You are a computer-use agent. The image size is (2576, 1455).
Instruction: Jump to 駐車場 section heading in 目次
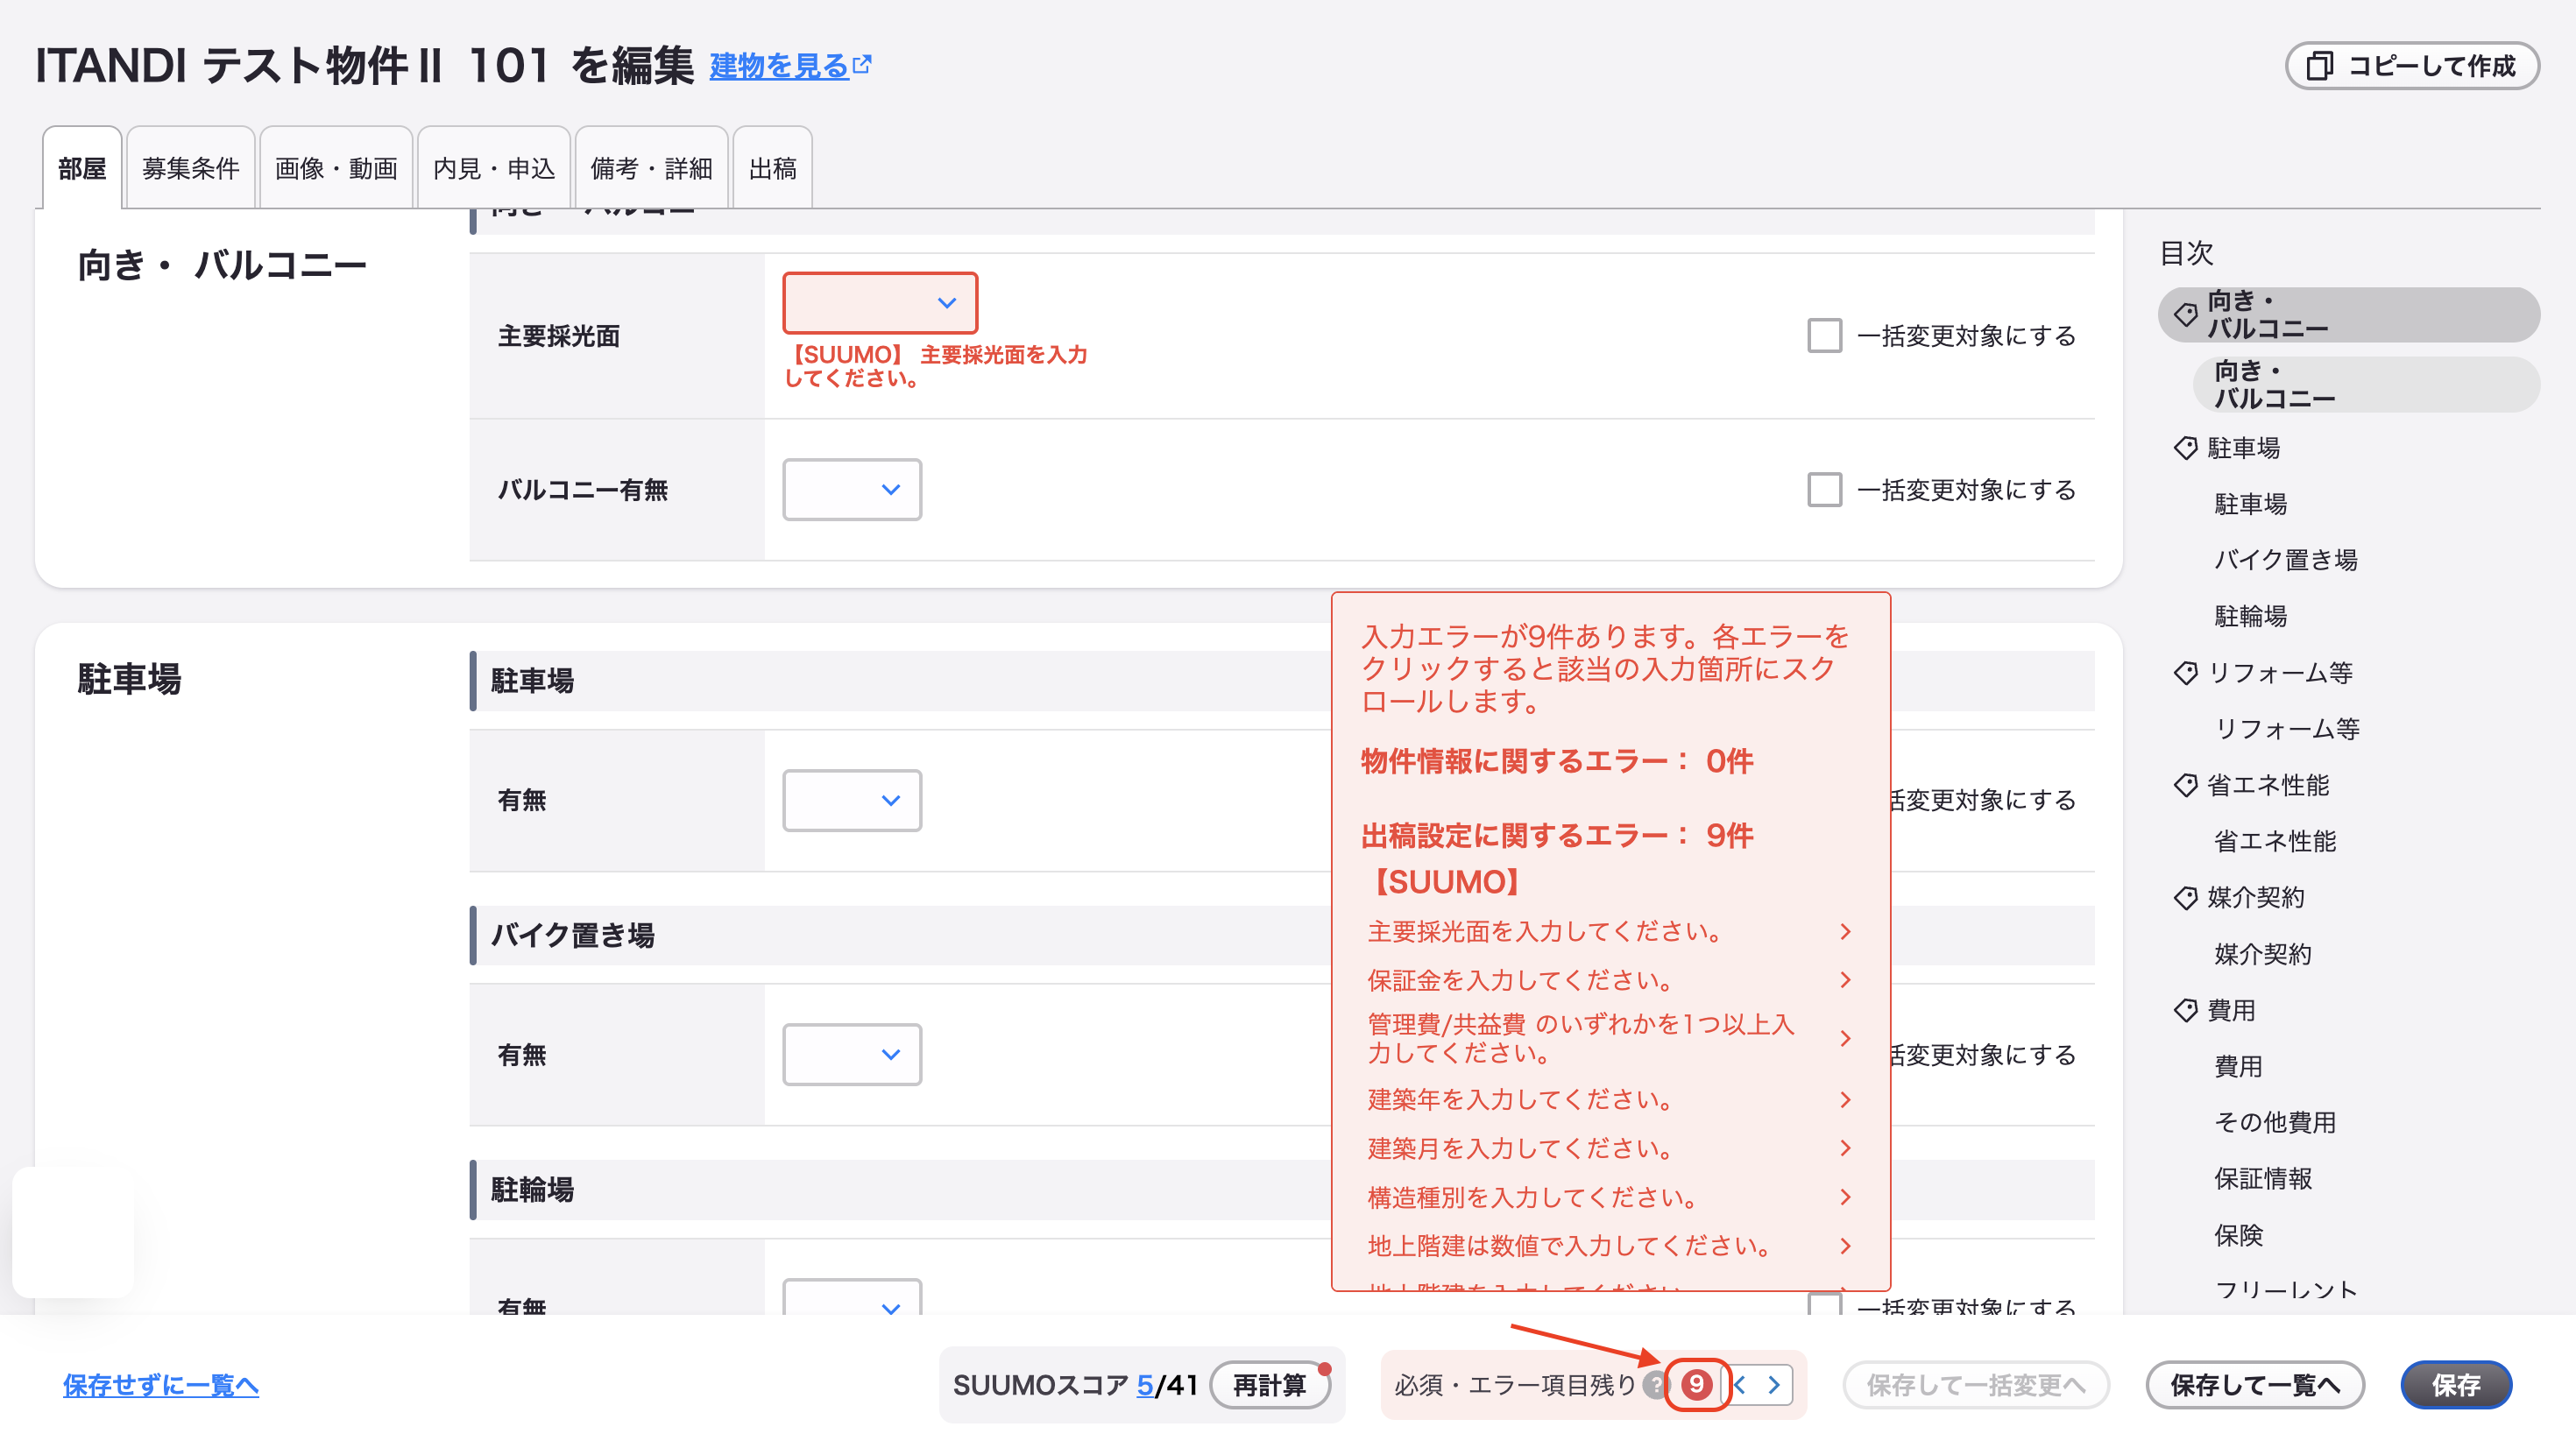coord(2243,447)
